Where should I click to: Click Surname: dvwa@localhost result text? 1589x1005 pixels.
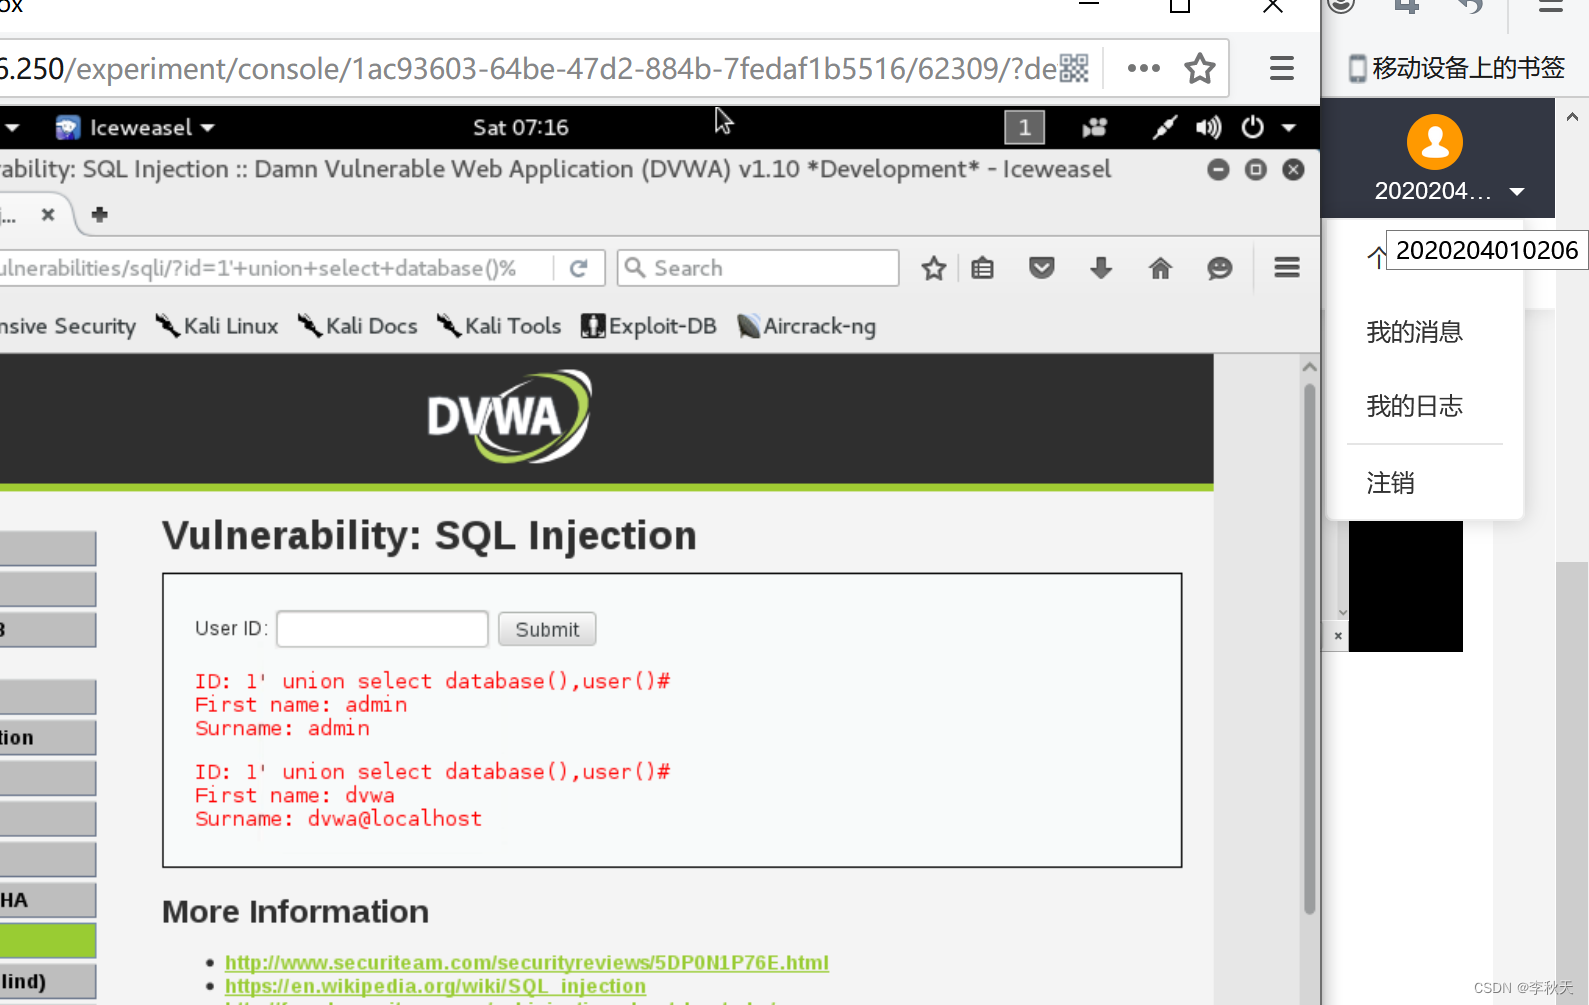338,818
